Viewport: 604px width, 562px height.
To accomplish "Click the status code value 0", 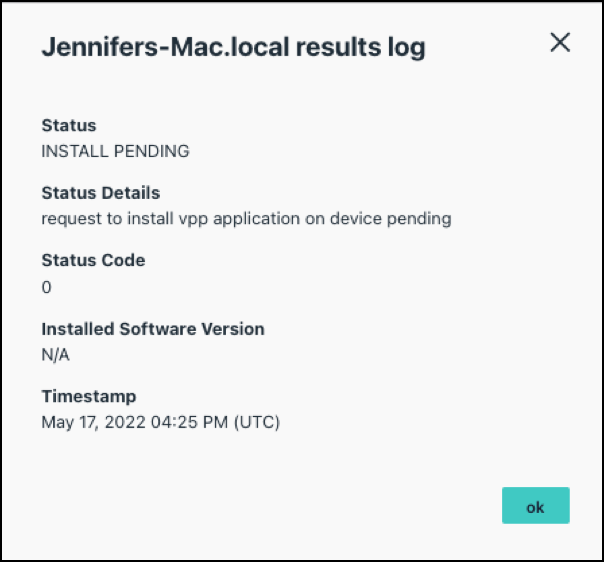I will [x=46, y=287].
